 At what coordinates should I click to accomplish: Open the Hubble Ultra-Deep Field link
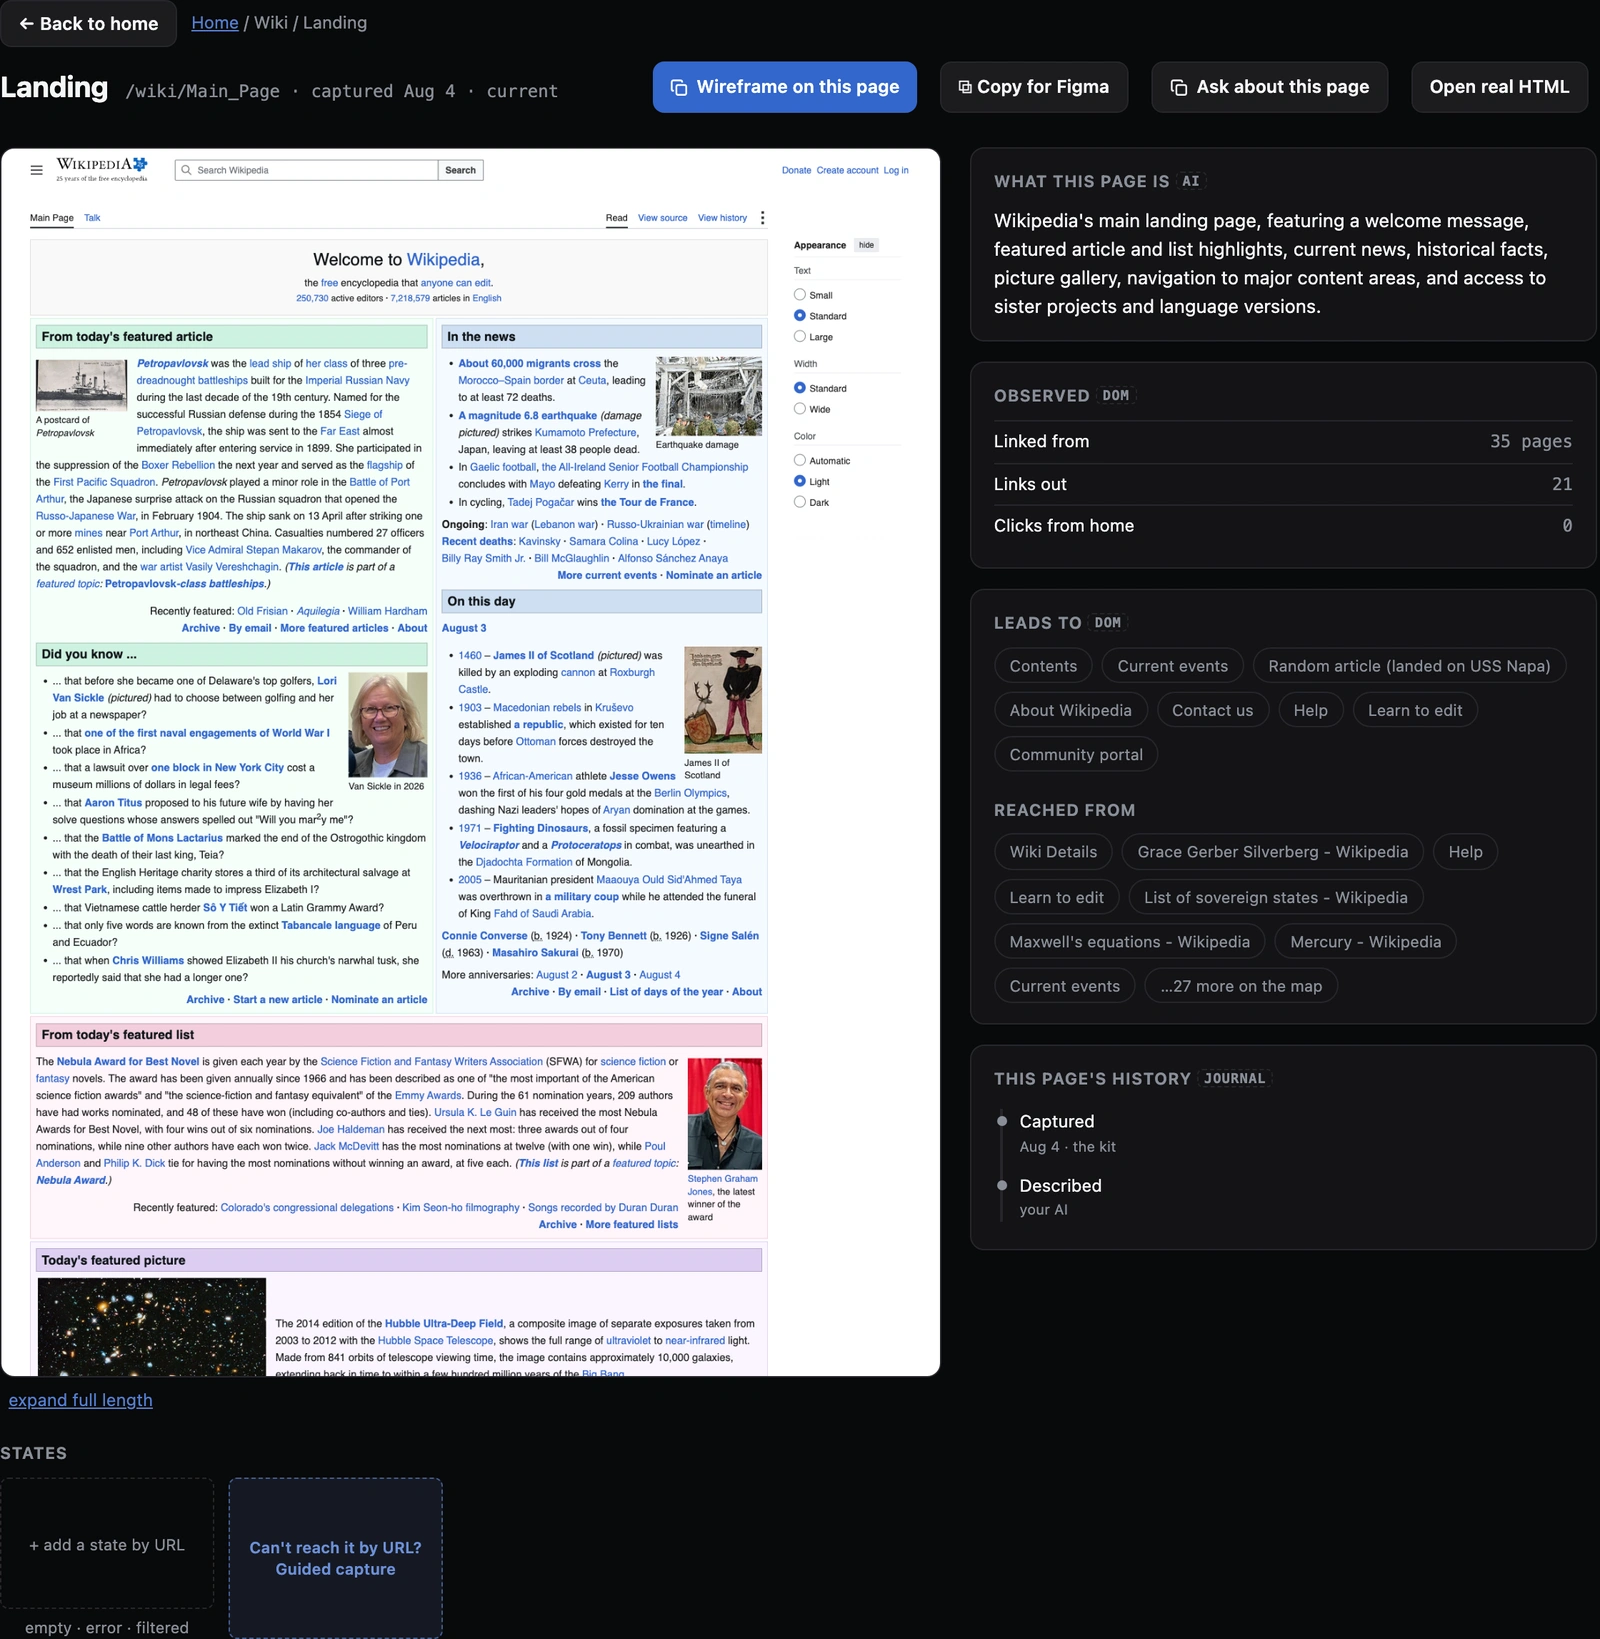pyautogui.click(x=444, y=1323)
